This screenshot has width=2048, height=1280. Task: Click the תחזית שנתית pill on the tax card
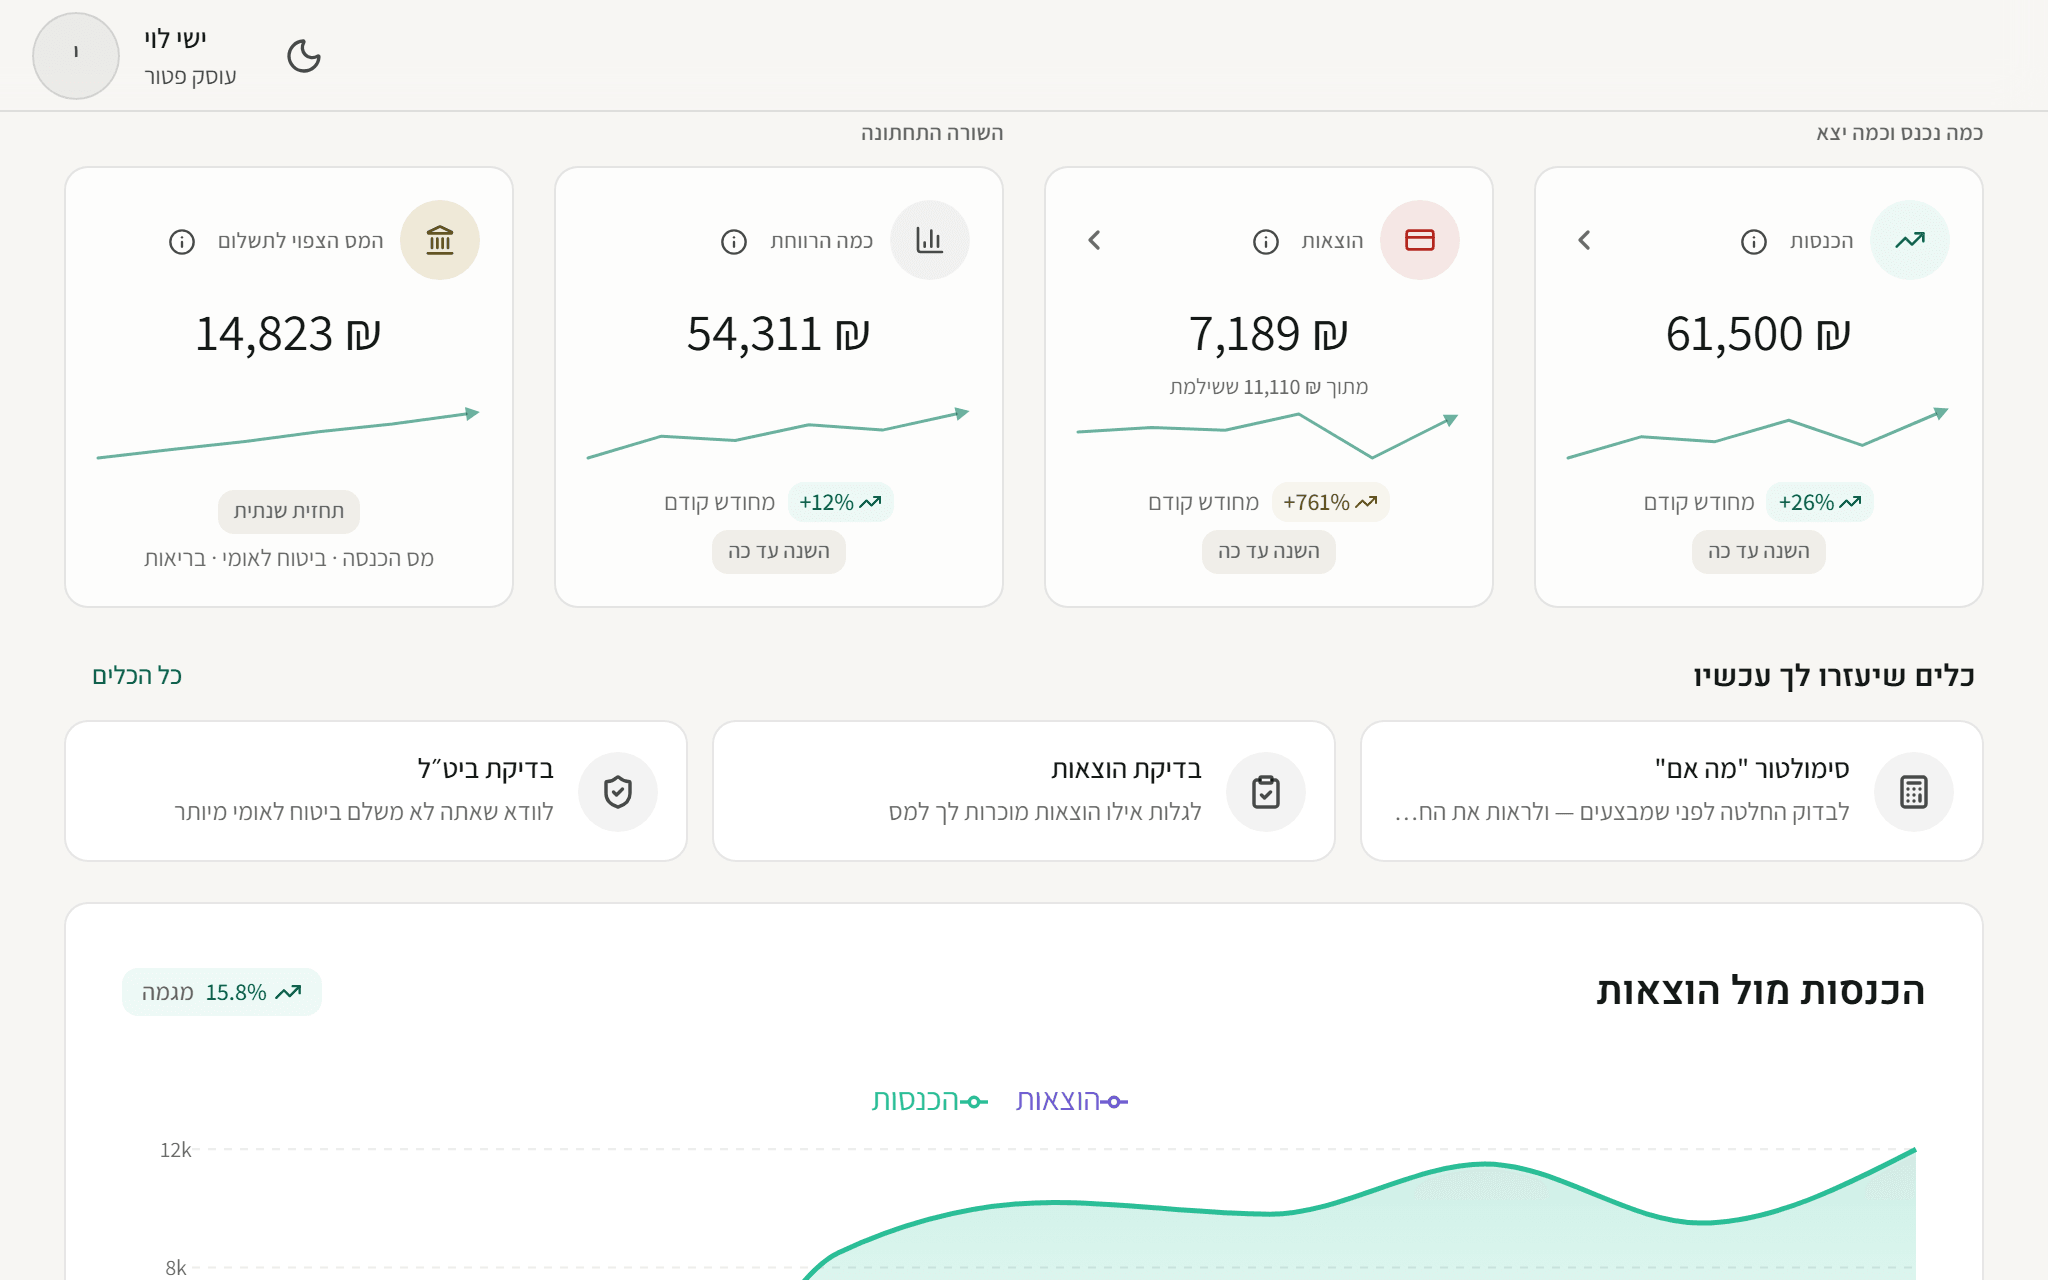point(289,511)
